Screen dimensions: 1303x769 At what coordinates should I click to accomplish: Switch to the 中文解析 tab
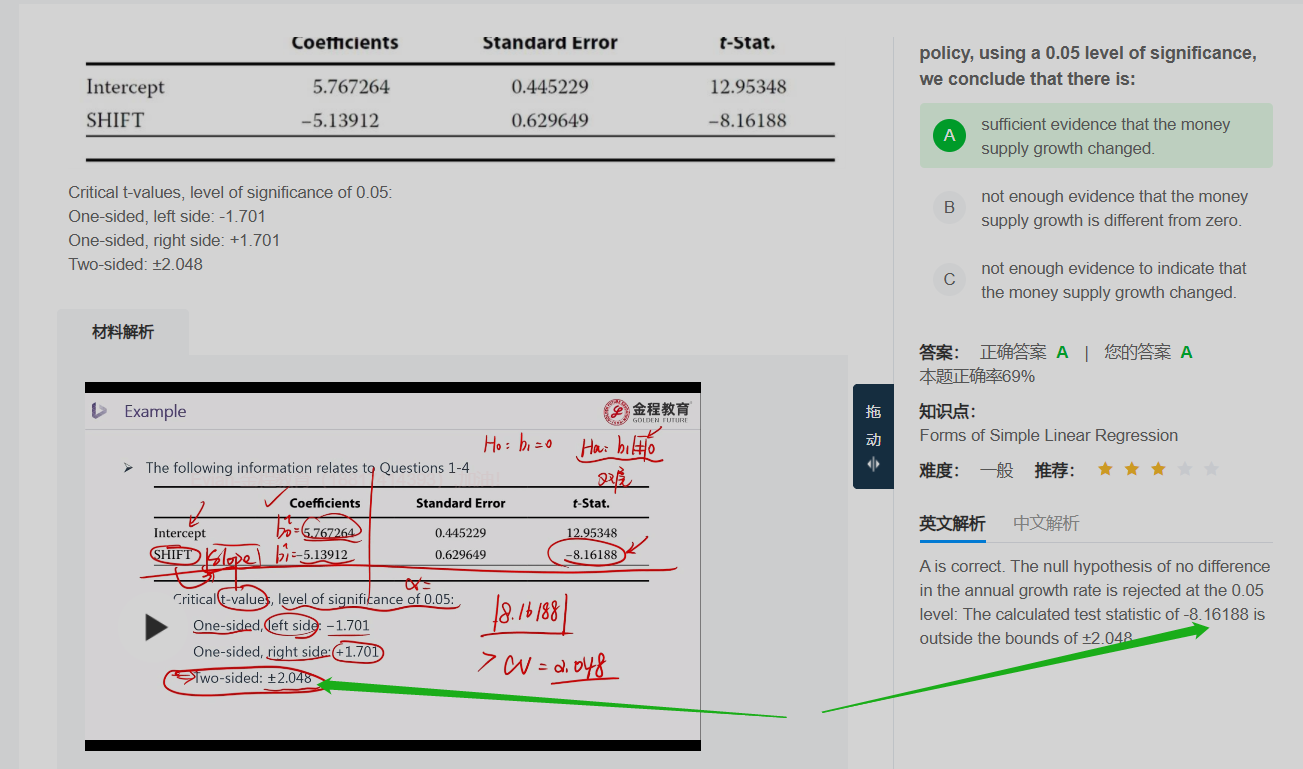click(x=1046, y=523)
